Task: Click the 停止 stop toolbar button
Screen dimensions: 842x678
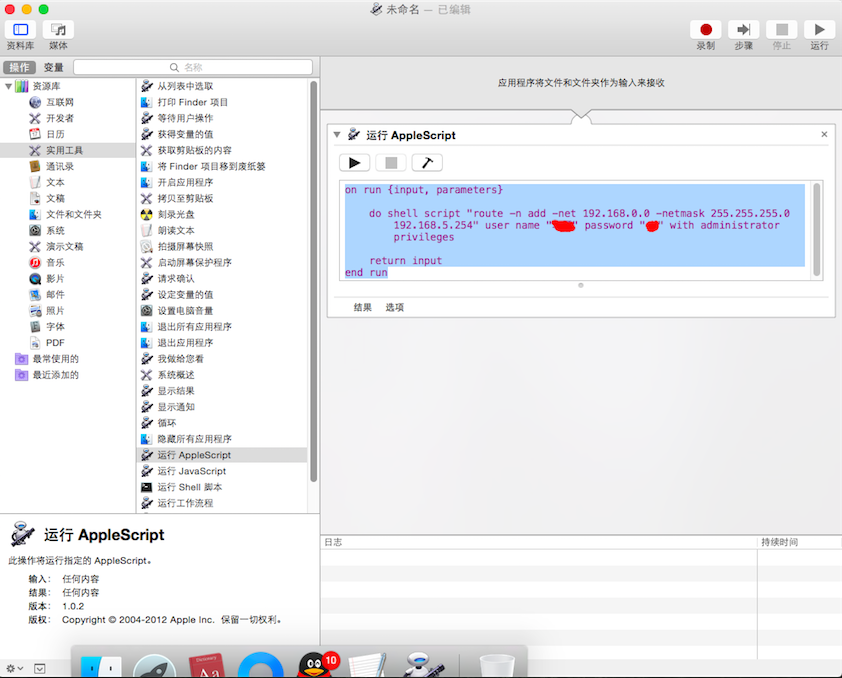Action: click(x=782, y=30)
